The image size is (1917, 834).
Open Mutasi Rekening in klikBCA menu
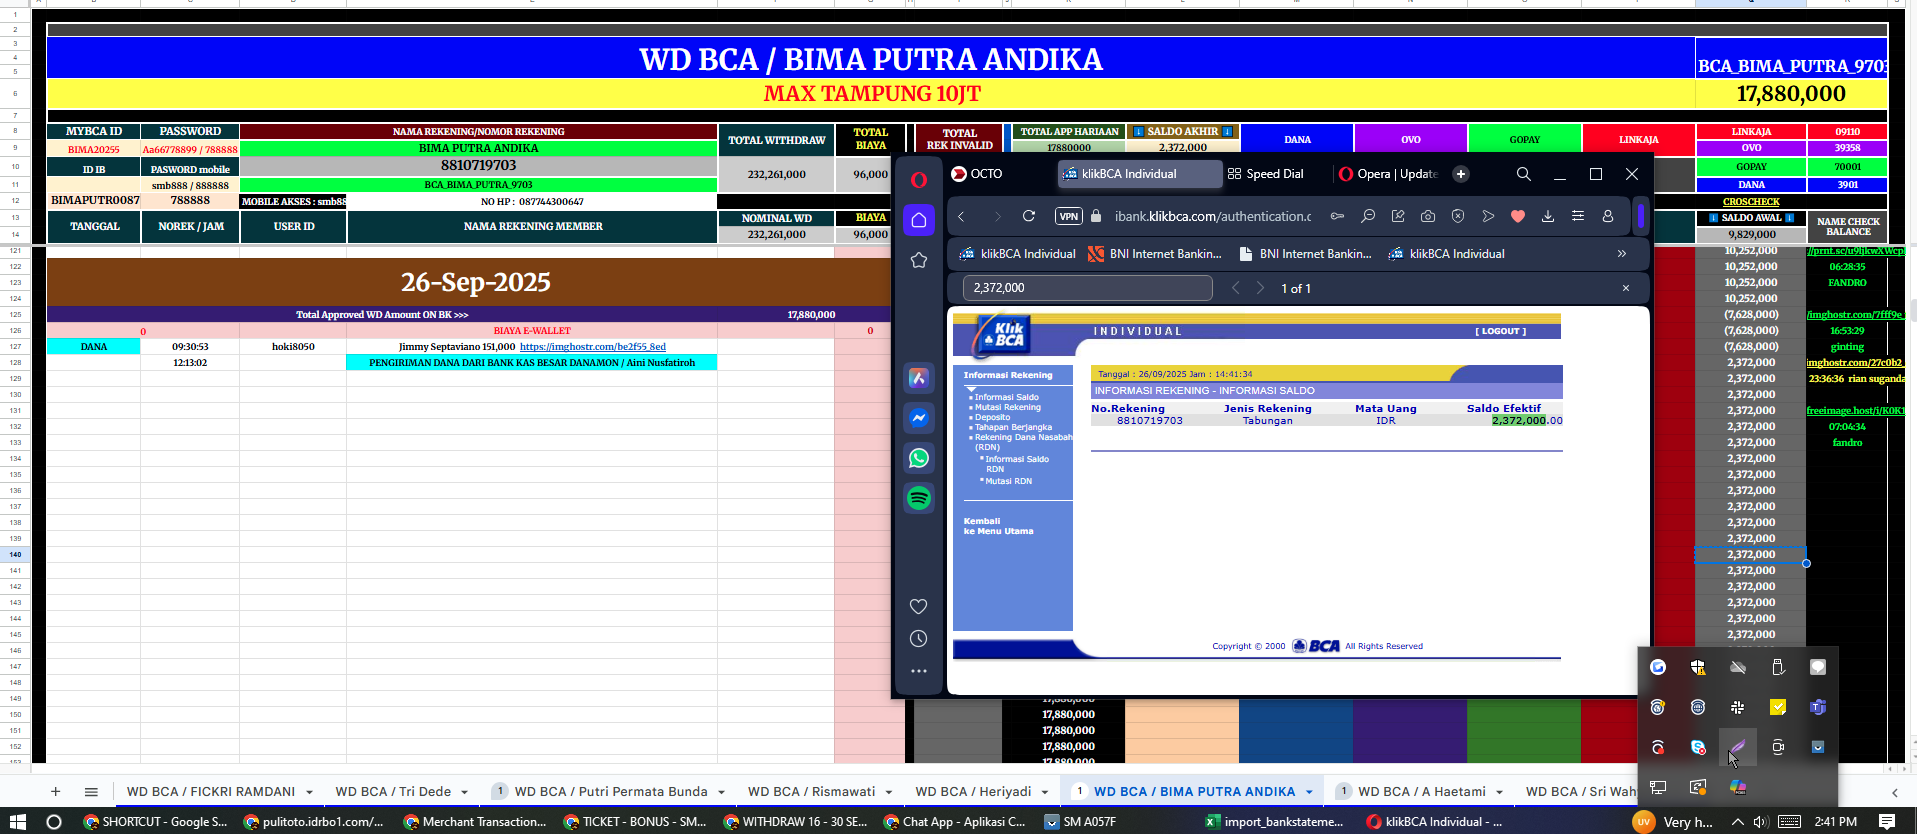tap(1008, 407)
